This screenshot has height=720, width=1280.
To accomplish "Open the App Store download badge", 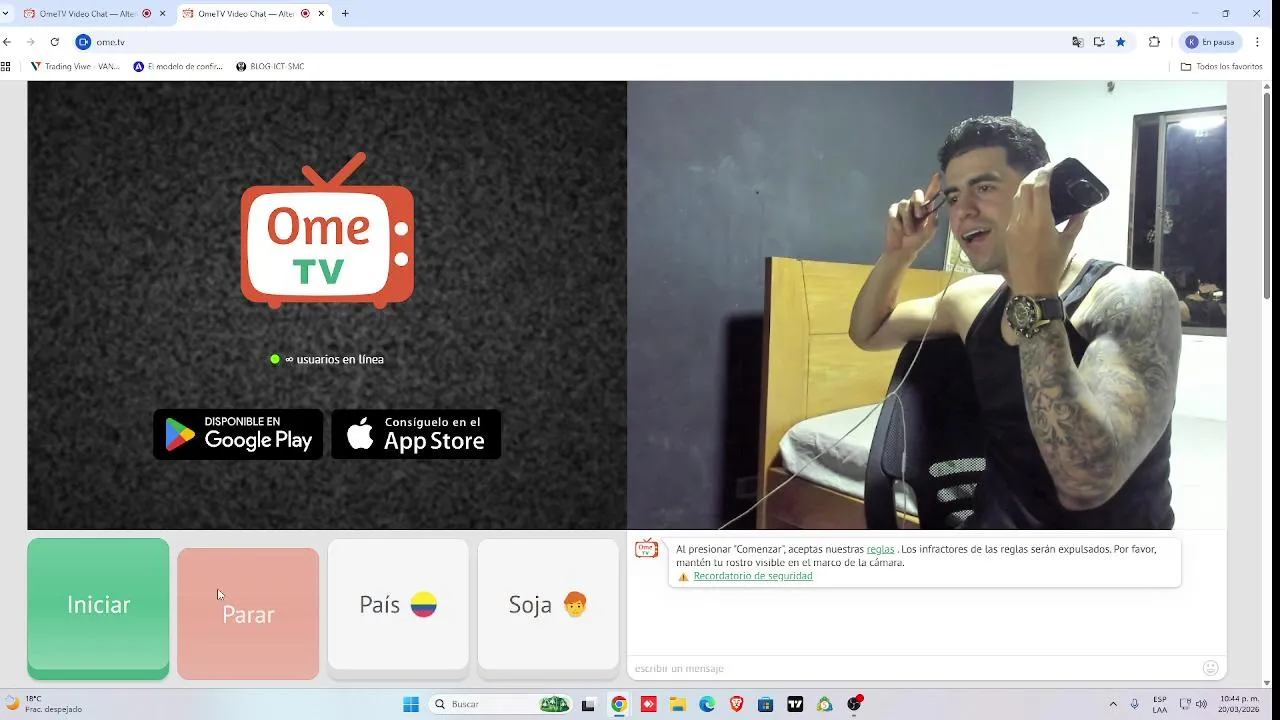I will point(416,434).
